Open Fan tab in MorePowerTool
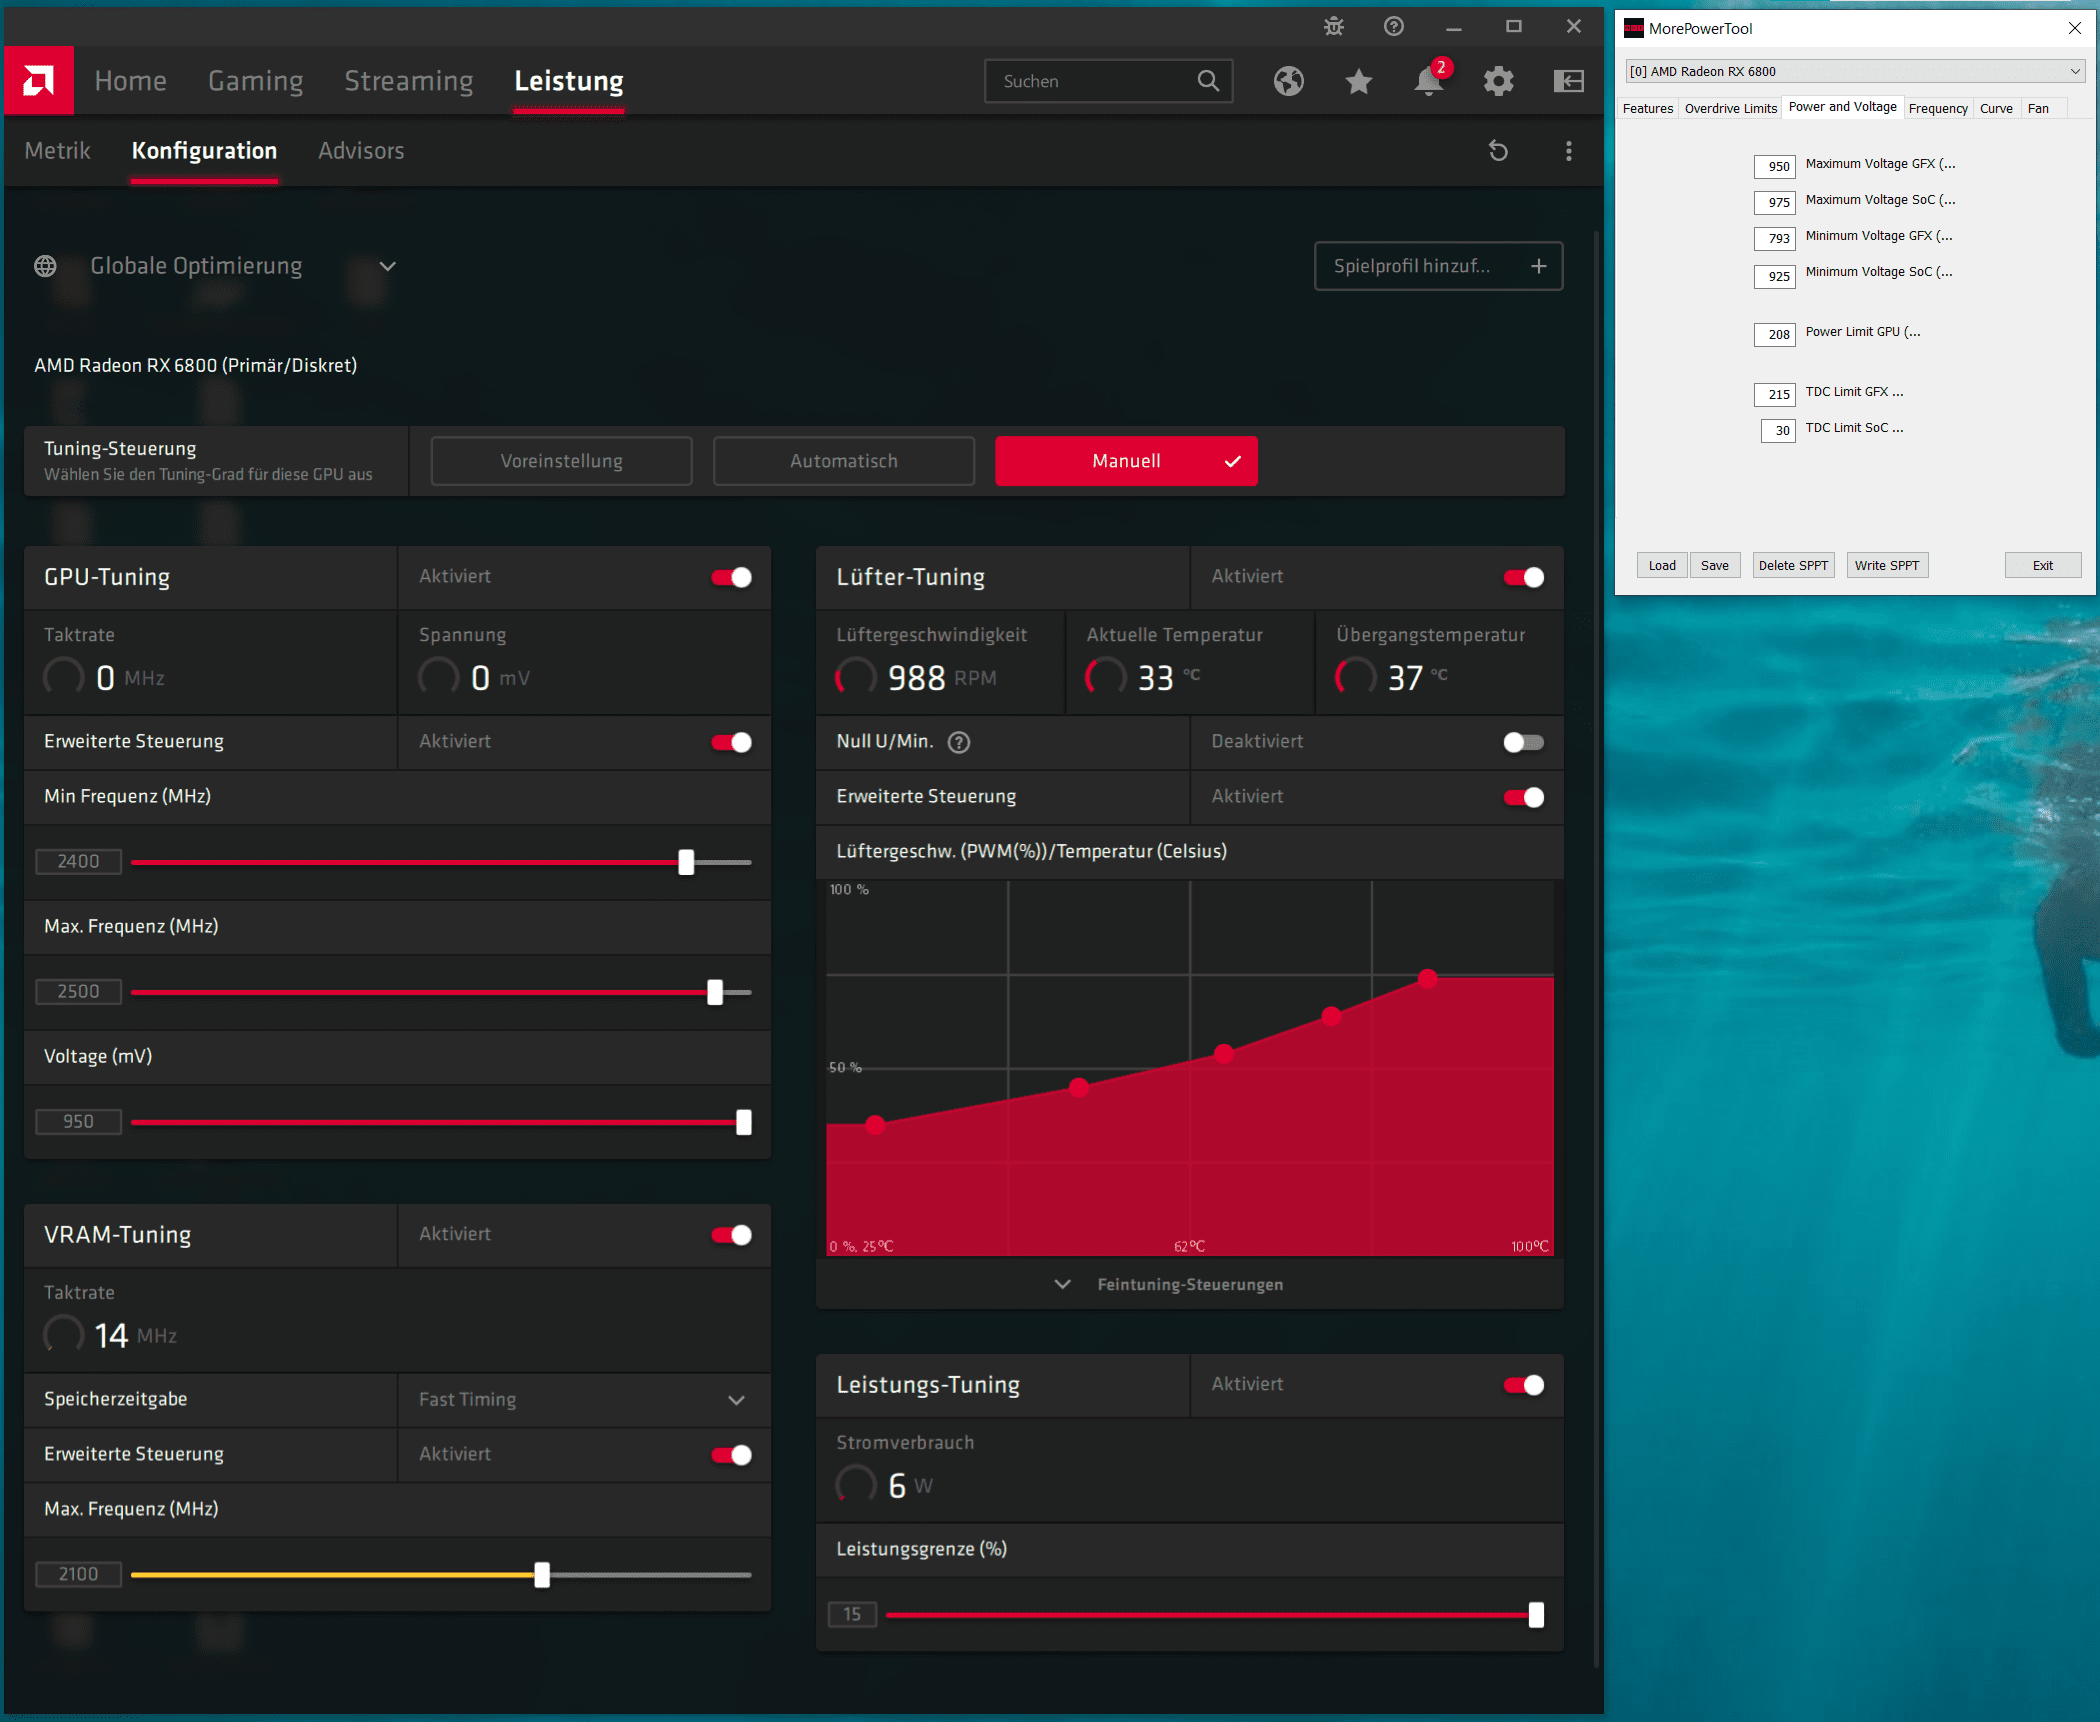 pos(2038,108)
